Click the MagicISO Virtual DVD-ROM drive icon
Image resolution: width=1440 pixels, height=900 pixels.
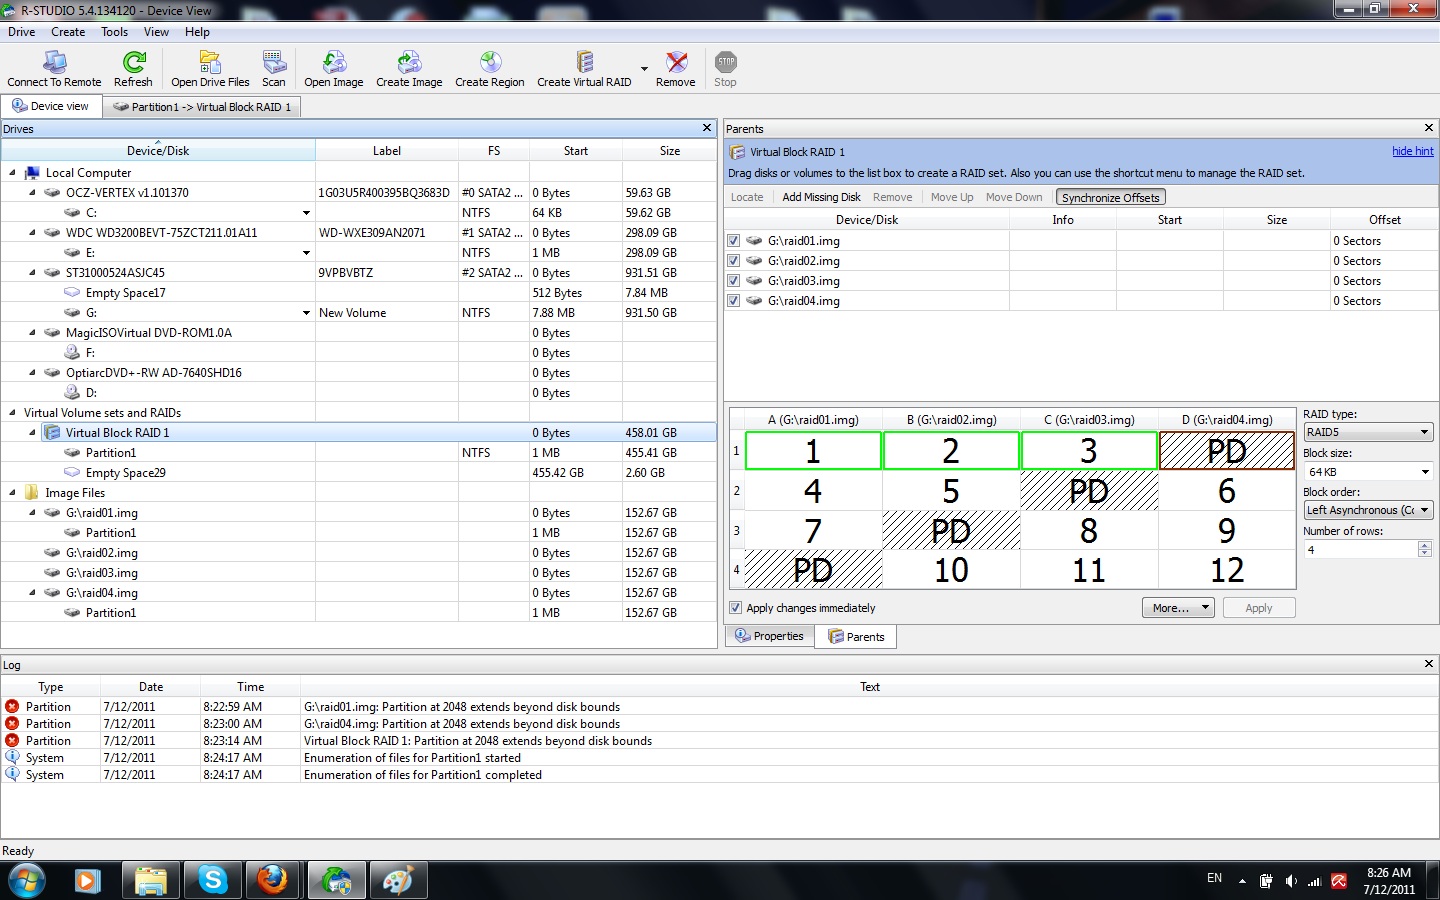(x=53, y=333)
